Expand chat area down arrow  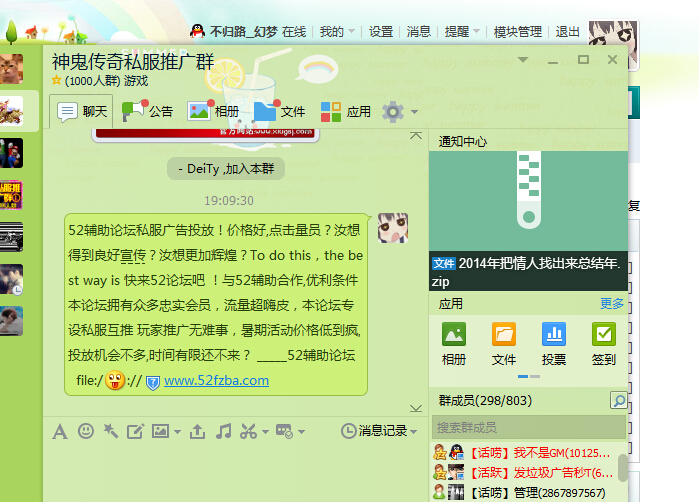pos(415,408)
